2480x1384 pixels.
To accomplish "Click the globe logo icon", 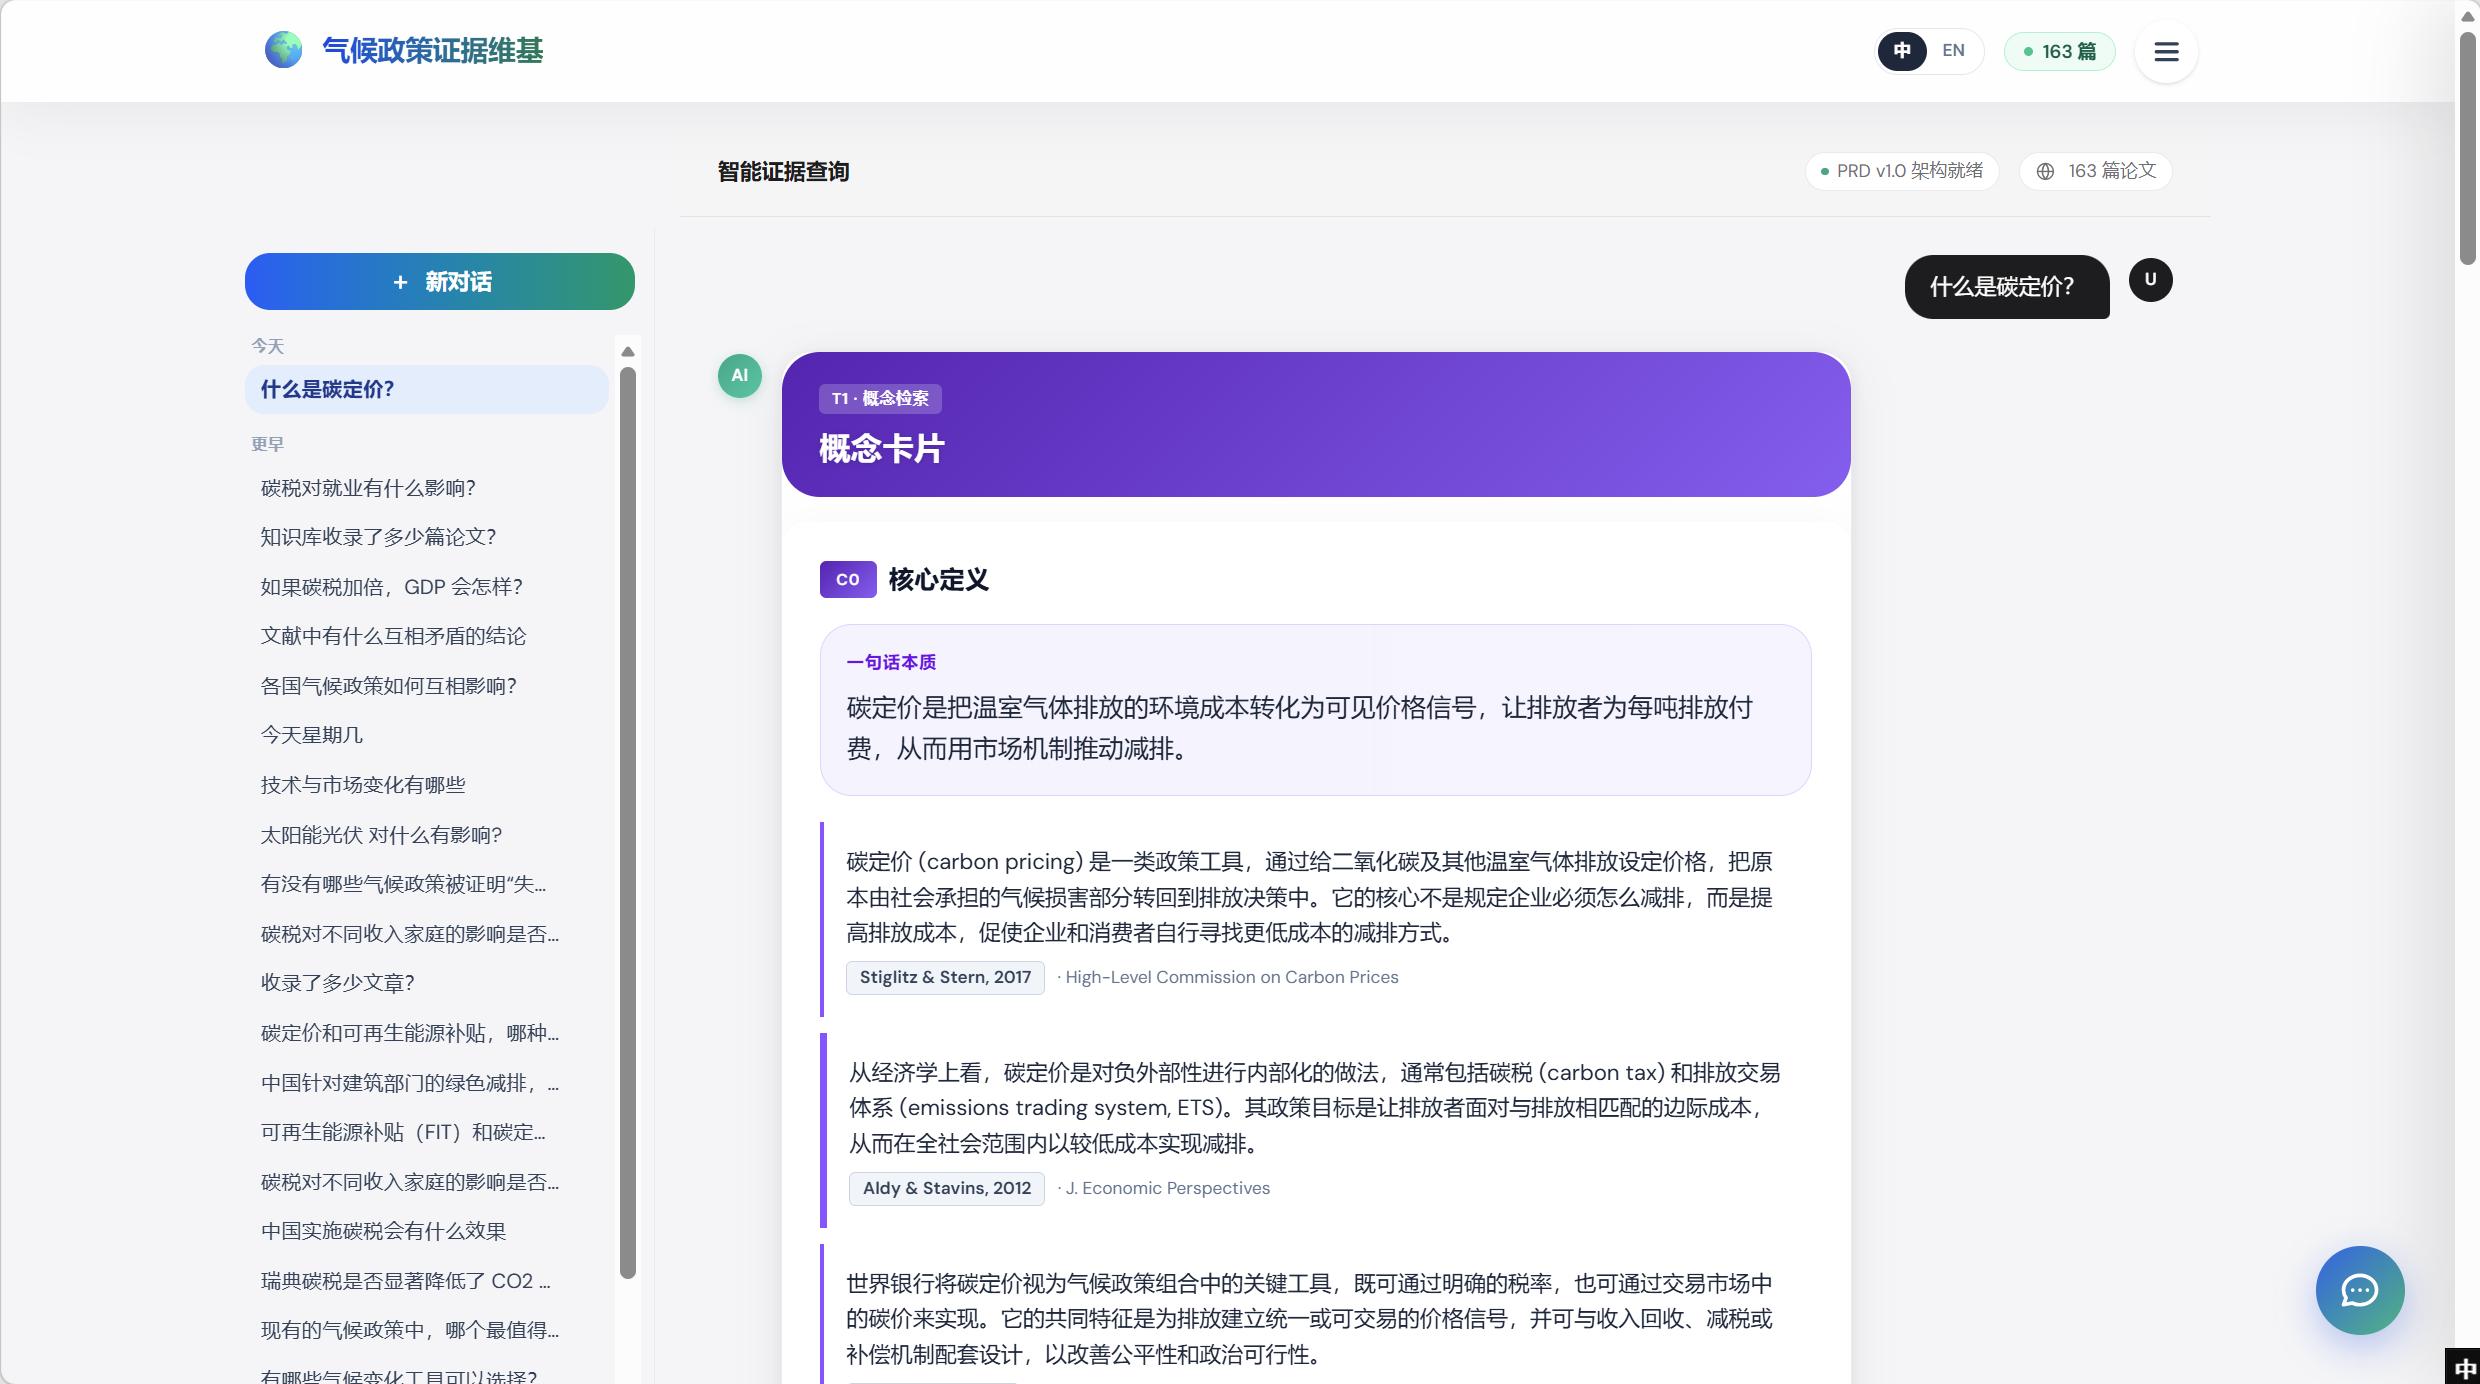I will pyautogui.click(x=283, y=50).
